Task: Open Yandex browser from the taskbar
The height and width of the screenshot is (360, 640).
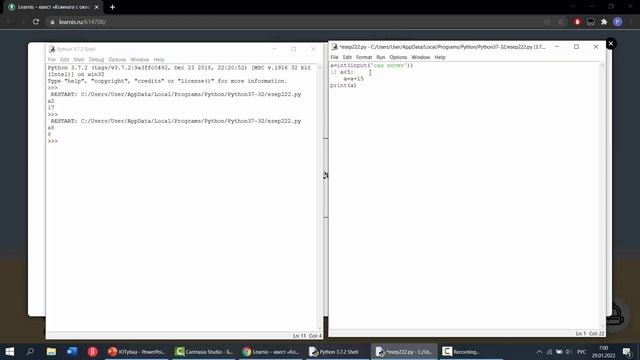Action: pyautogui.click(x=93, y=351)
